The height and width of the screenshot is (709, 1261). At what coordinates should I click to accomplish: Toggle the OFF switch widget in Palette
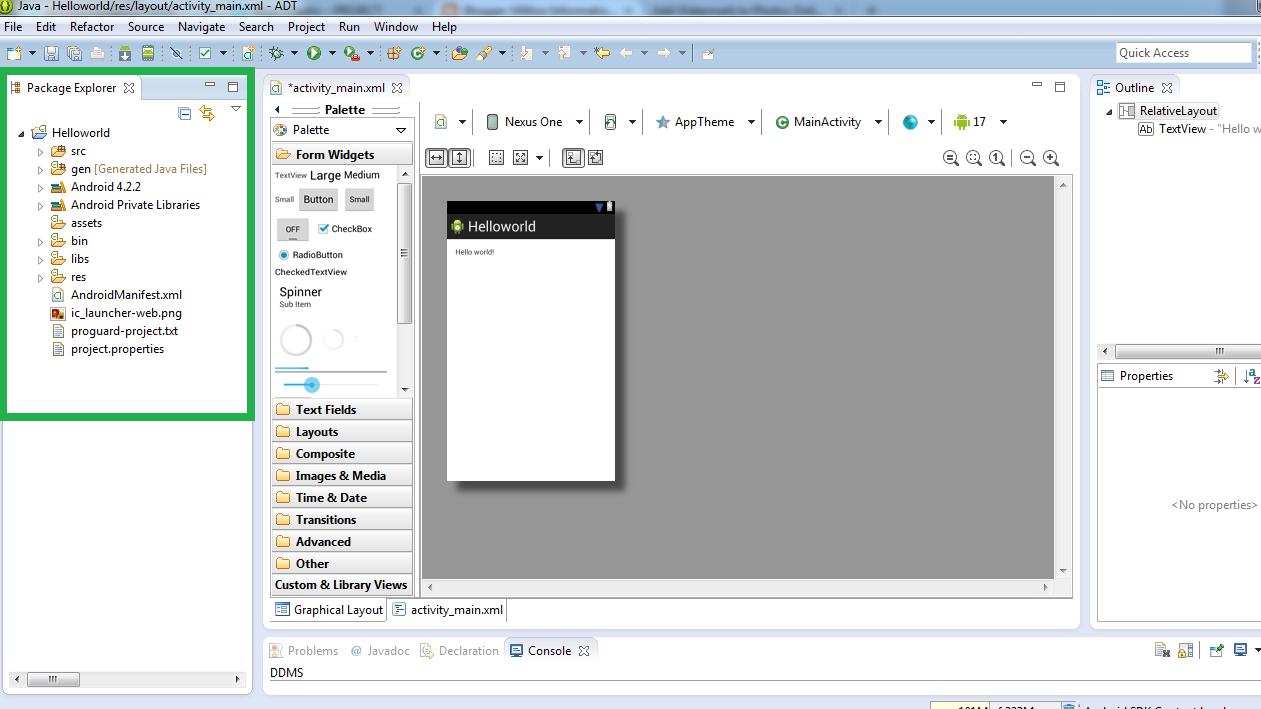pos(293,229)
